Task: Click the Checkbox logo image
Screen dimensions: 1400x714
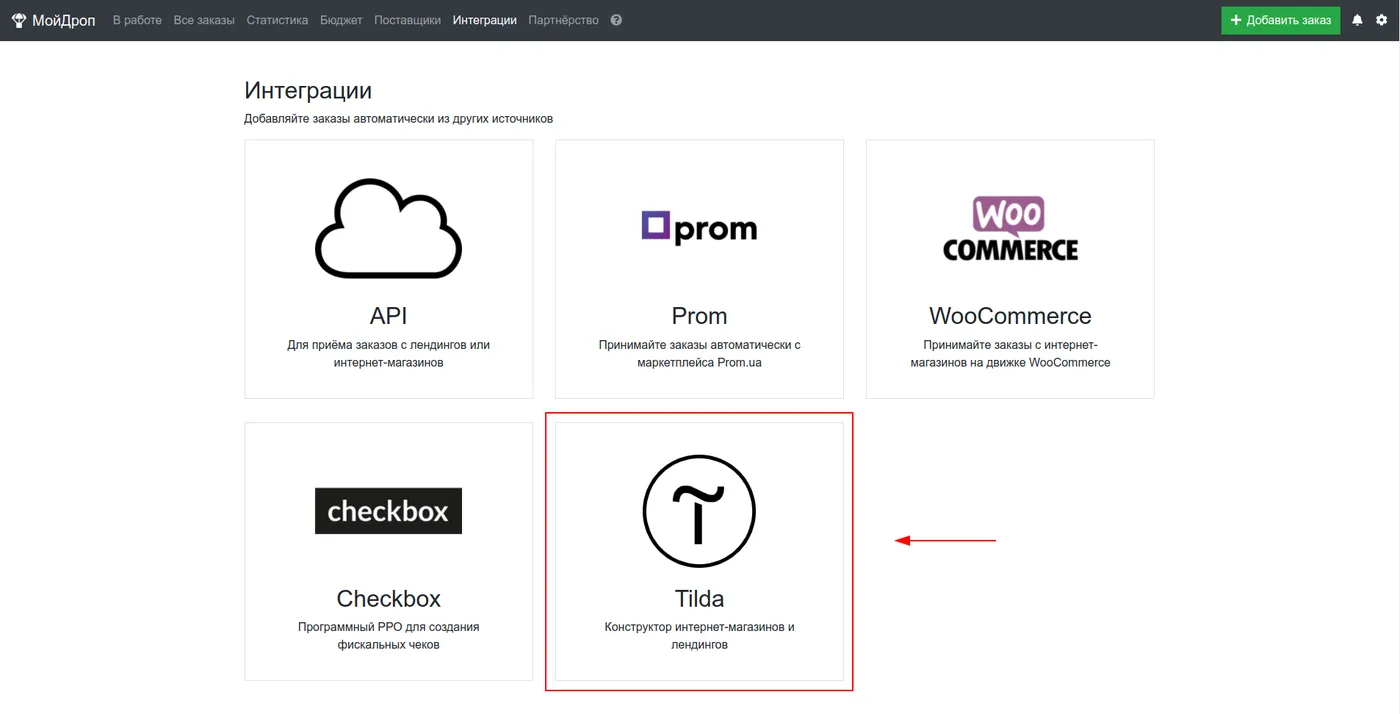Action: click(388, 511)
